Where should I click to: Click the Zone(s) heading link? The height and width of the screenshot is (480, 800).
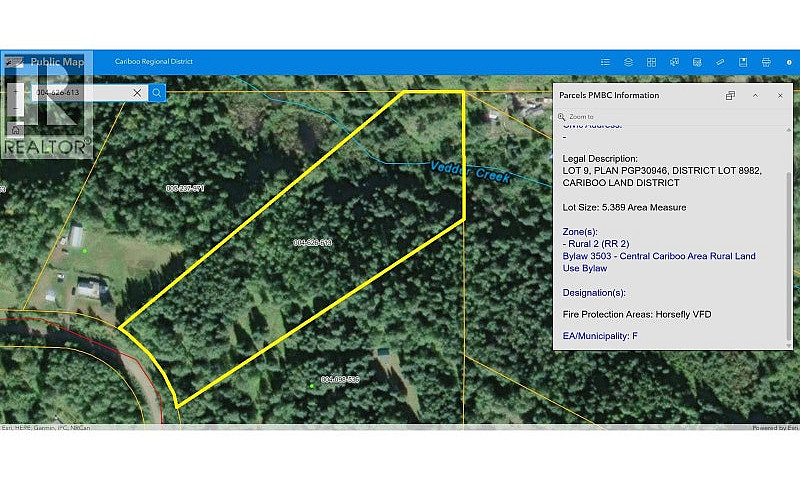580,232
